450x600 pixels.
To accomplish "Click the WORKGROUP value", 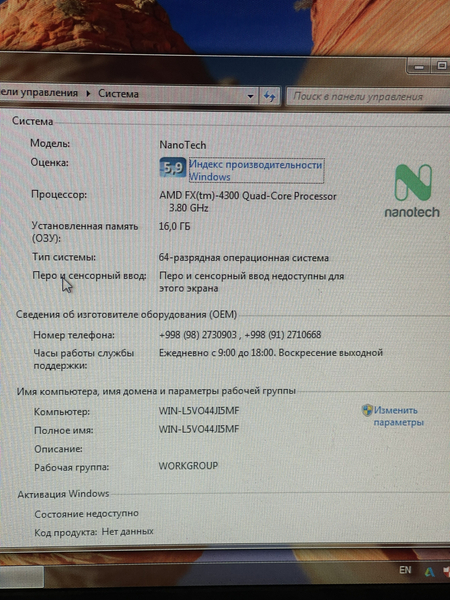I will coord(188,466).
